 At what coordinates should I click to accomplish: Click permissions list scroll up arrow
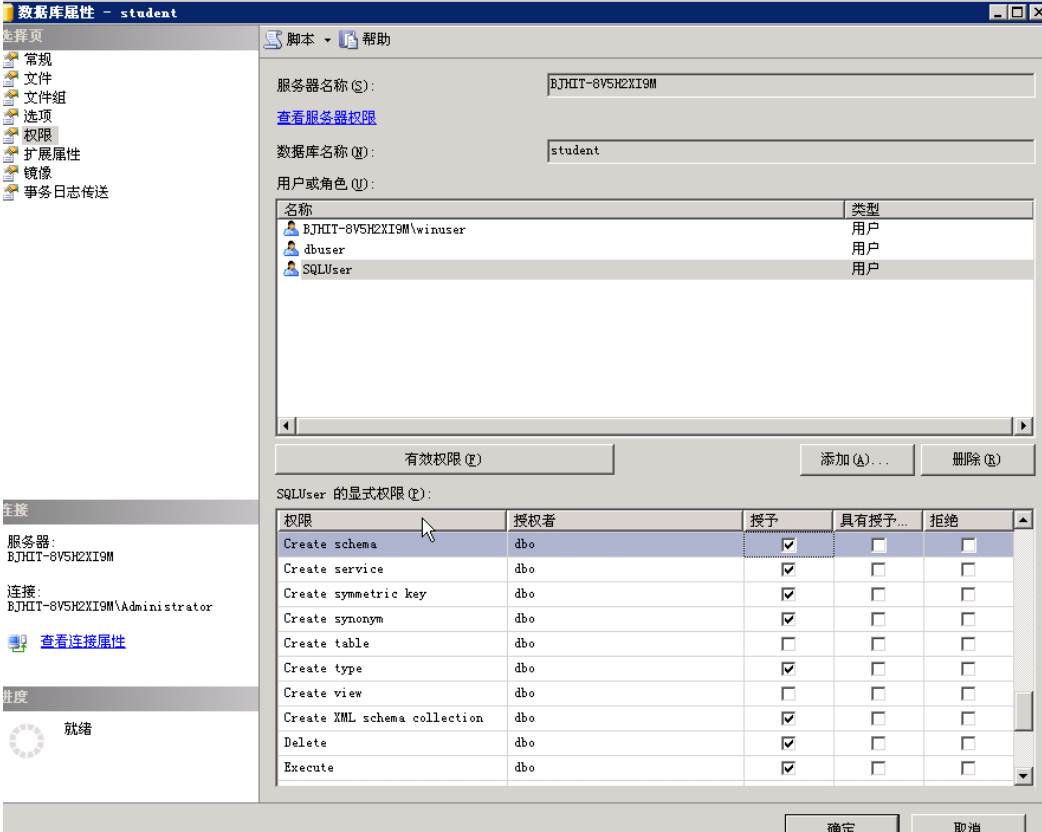1023,520
